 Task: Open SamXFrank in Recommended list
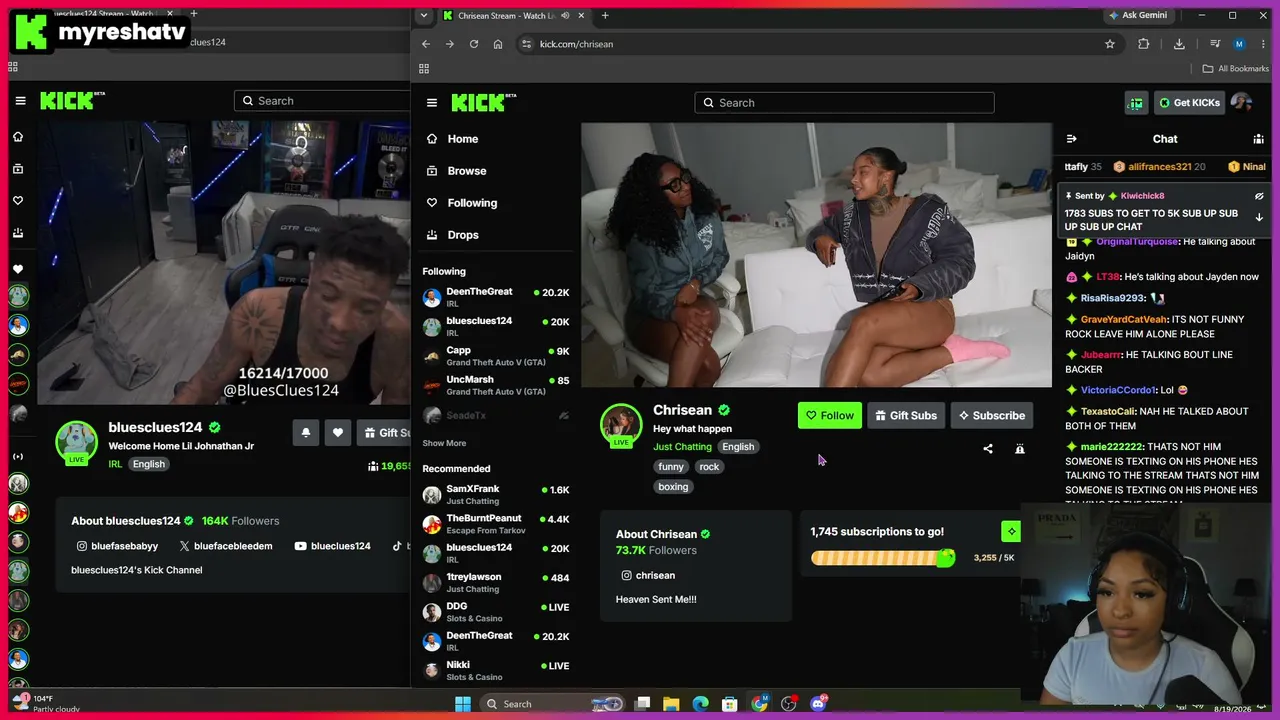click(x=496, y=494)
